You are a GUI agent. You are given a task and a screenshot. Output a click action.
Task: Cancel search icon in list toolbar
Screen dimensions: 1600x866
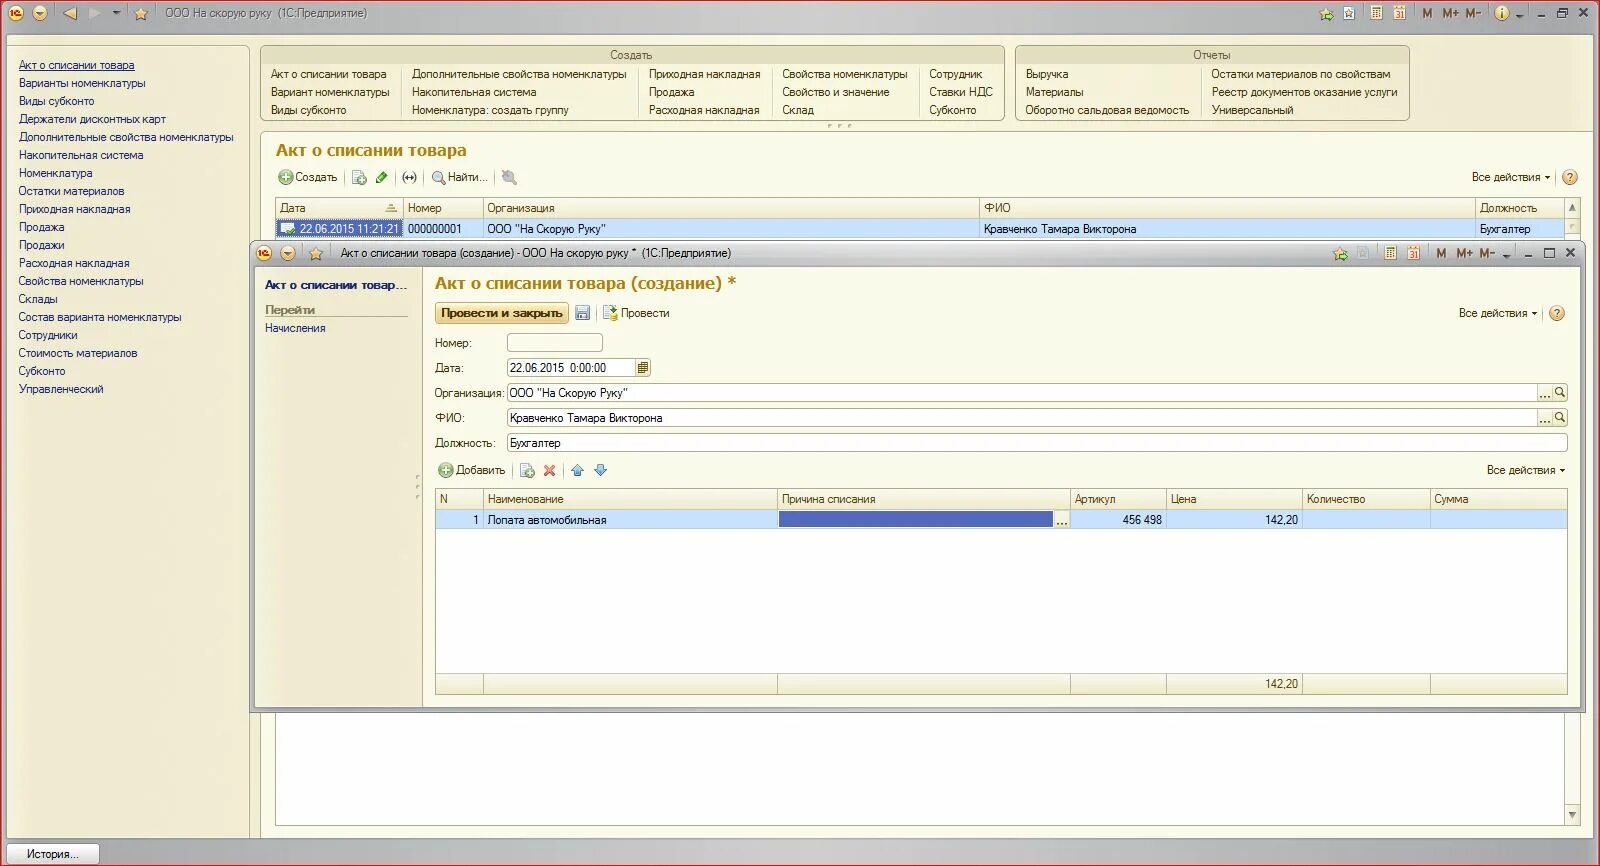[509, 177]
